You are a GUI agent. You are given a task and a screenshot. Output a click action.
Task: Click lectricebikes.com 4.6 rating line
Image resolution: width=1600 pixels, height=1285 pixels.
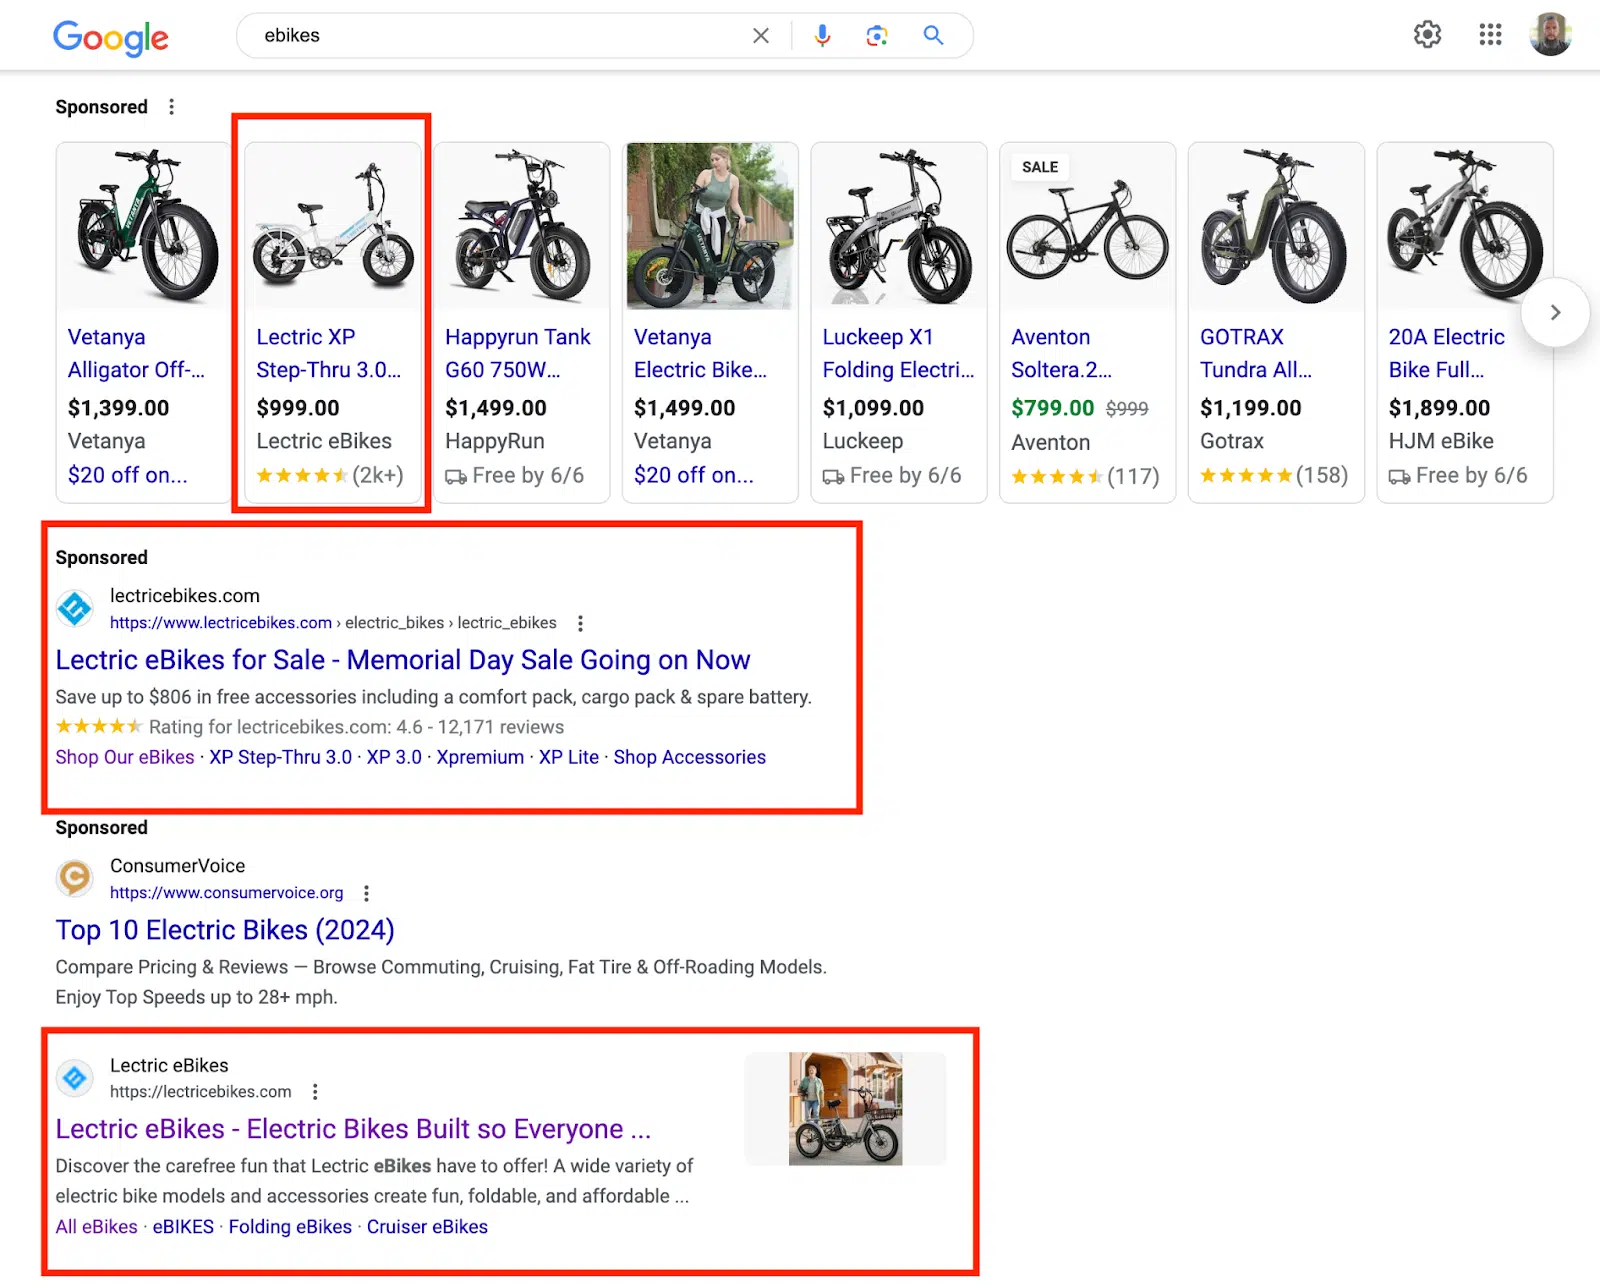(x=310, y=727)
